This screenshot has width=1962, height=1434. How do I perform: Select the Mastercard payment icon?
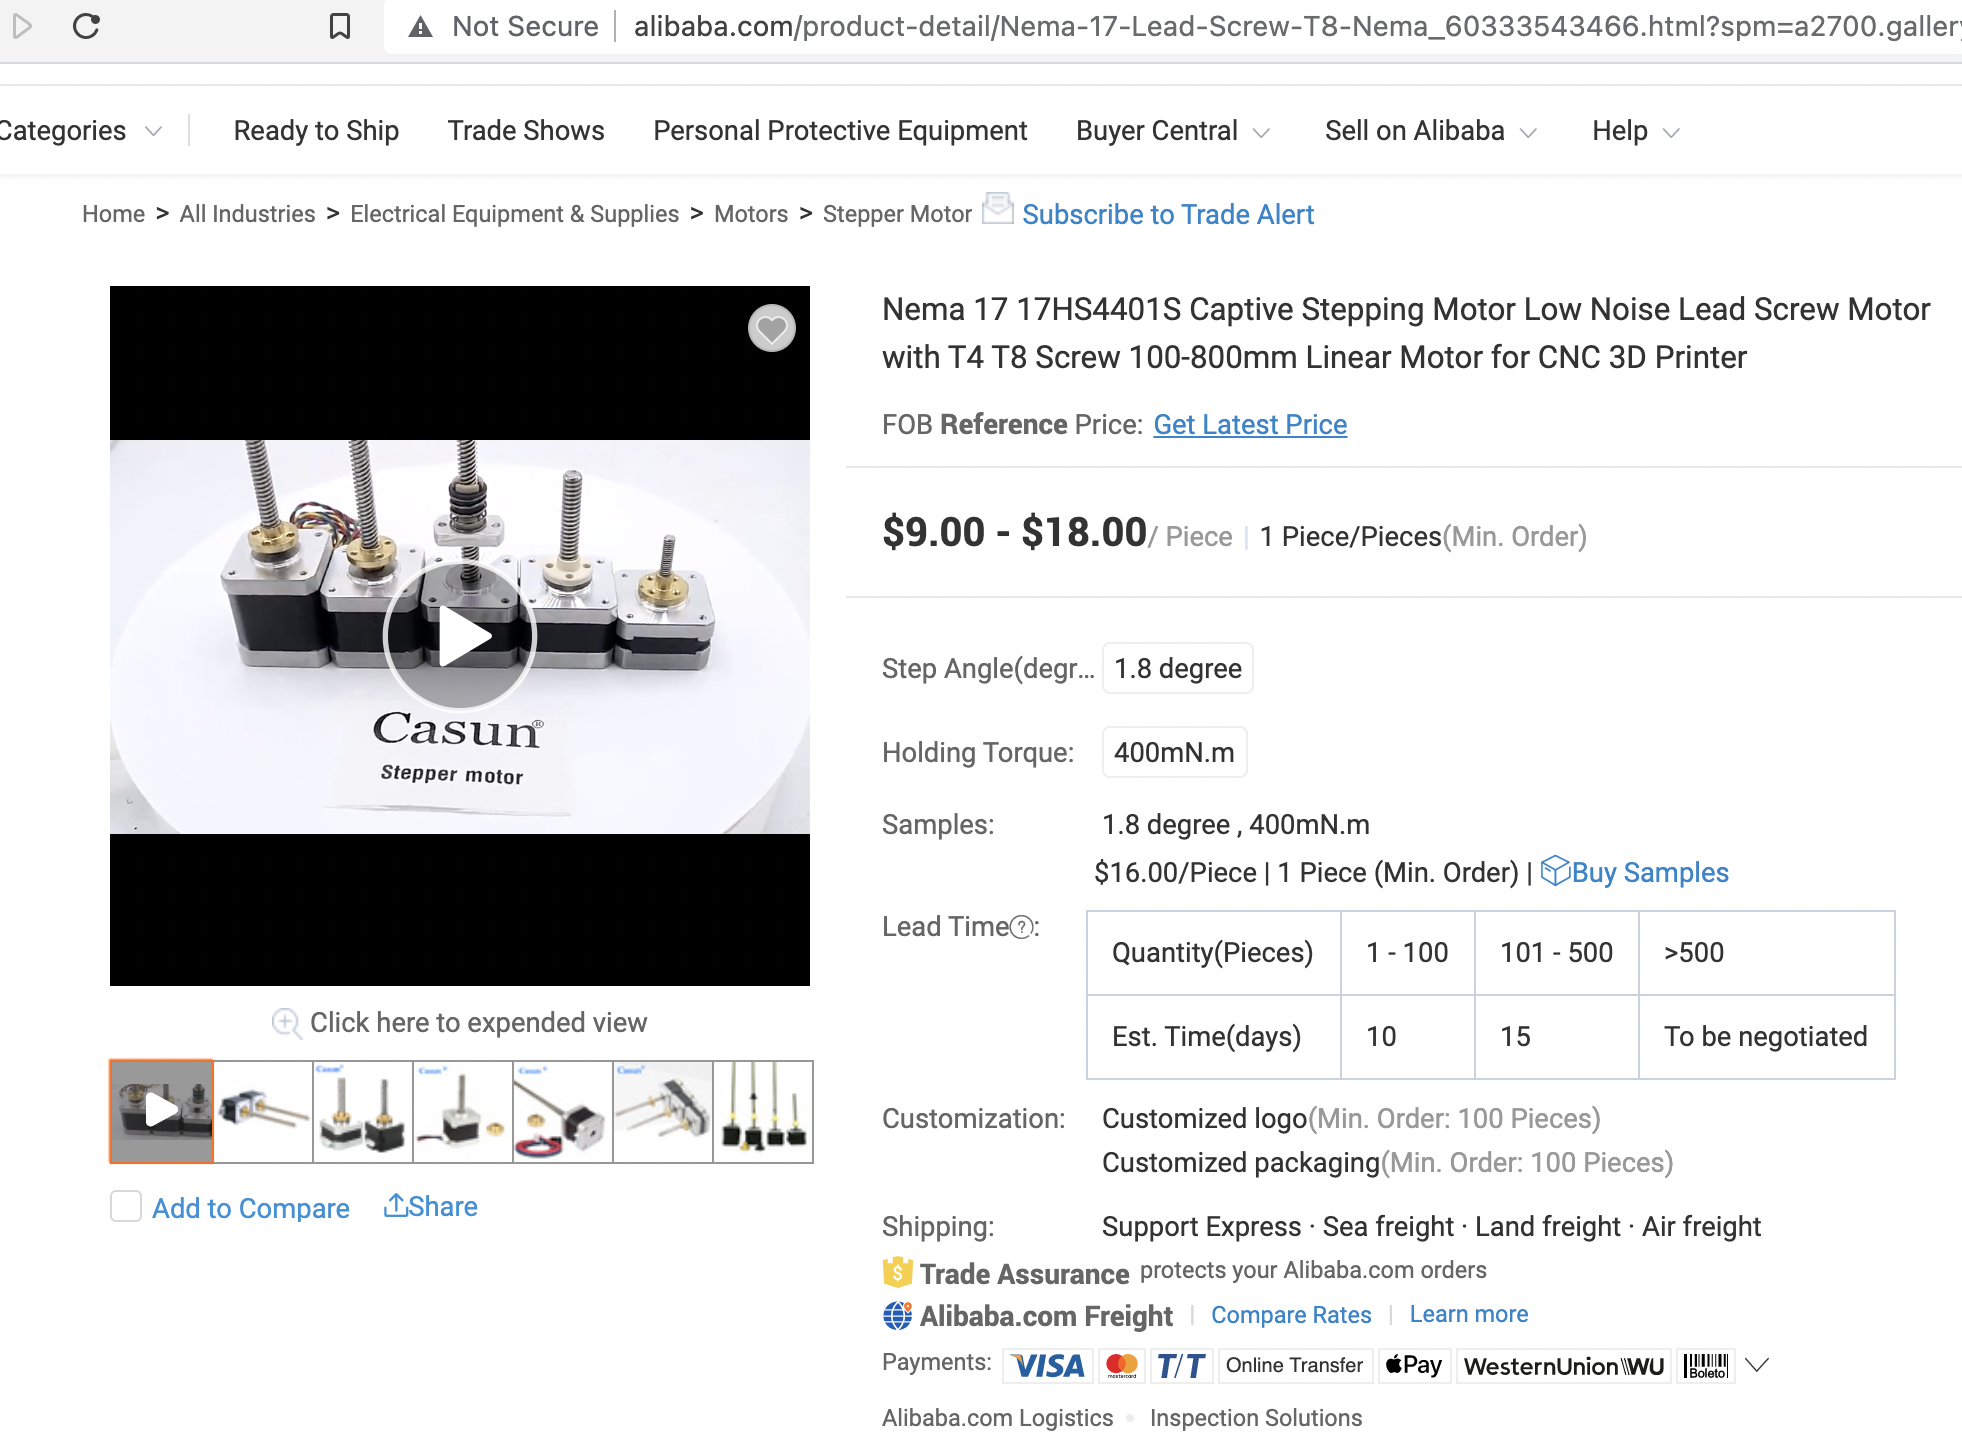(1122, 1366)
